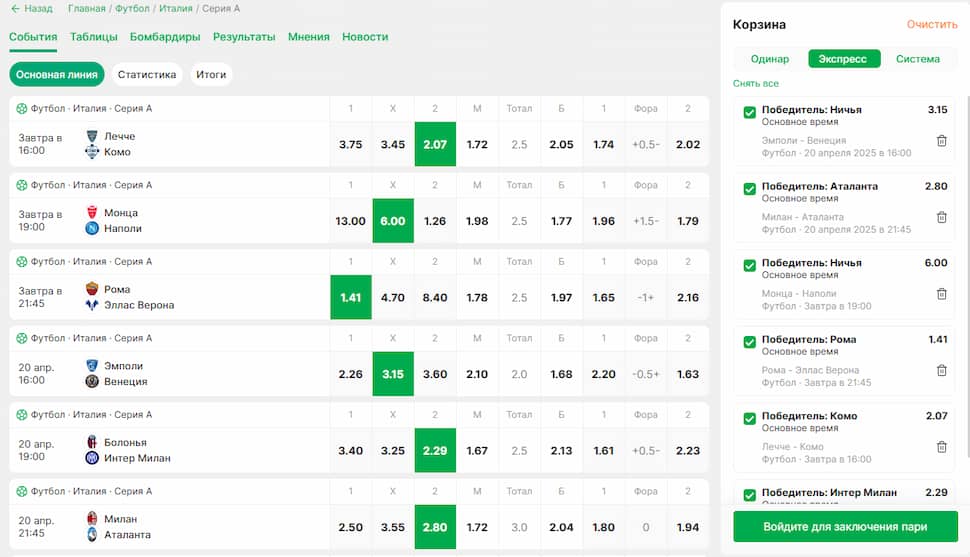Pick 3.55 draw odds for Милан - Аталанта
The width and height of the screenshot is (970, 557).
(x=393, y=527)
